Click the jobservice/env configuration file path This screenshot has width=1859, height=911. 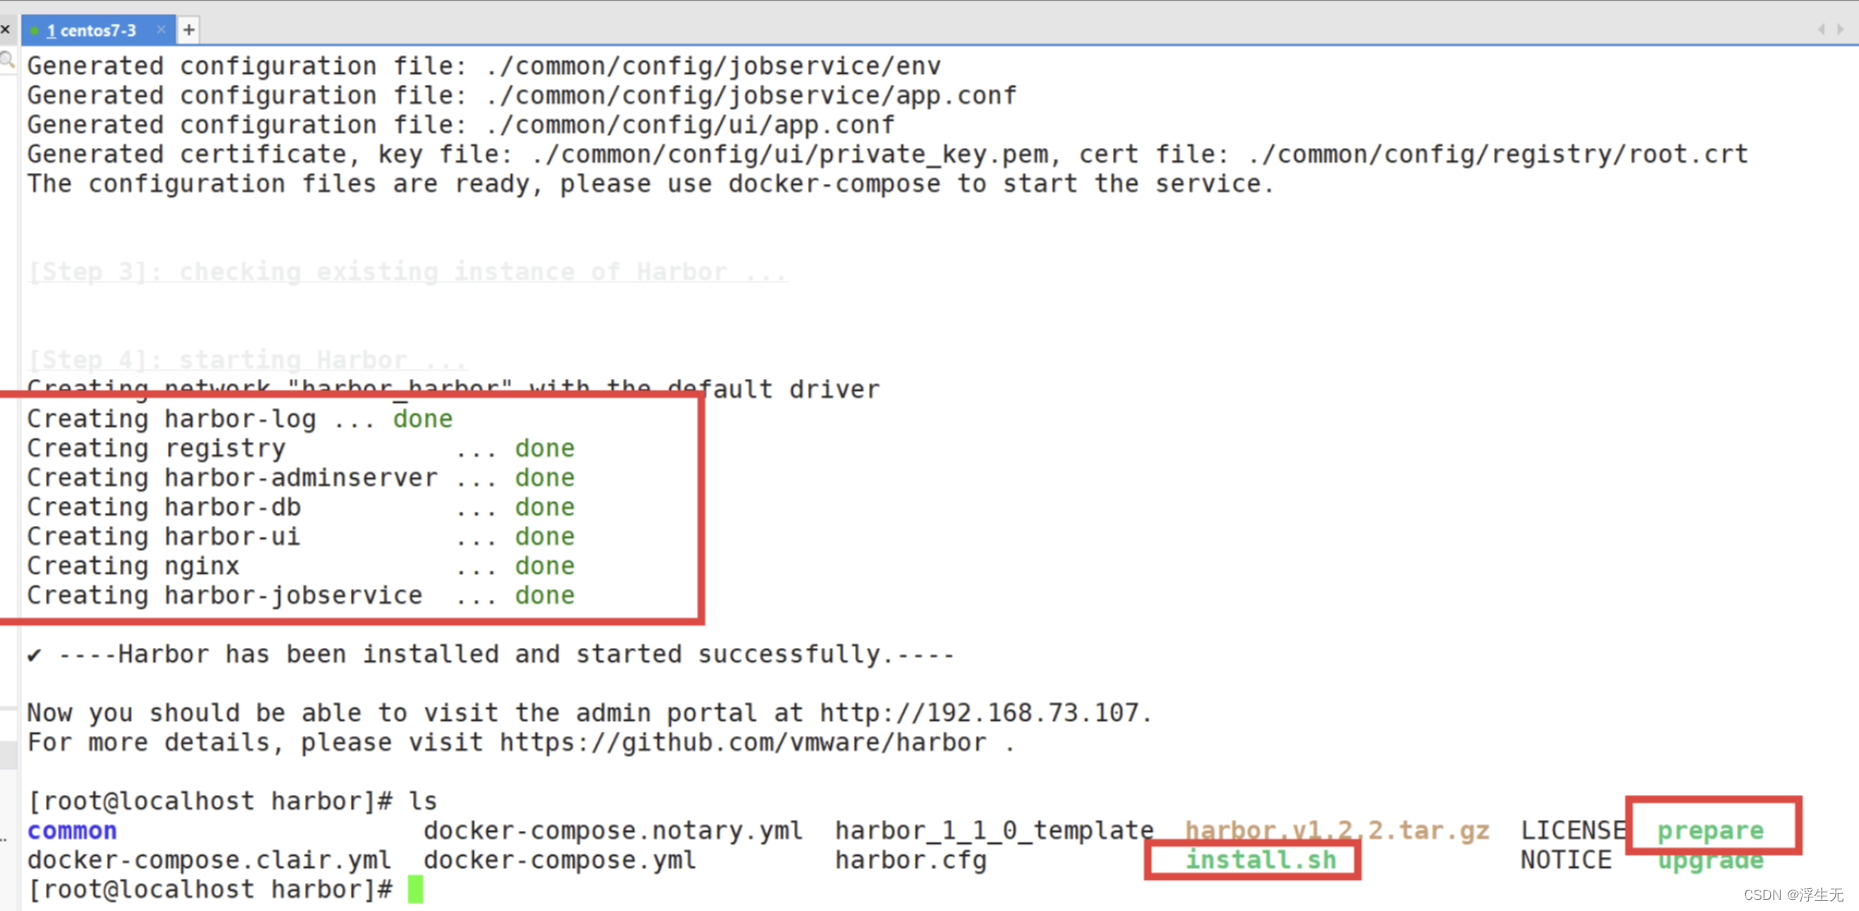(x=713, y=66)
